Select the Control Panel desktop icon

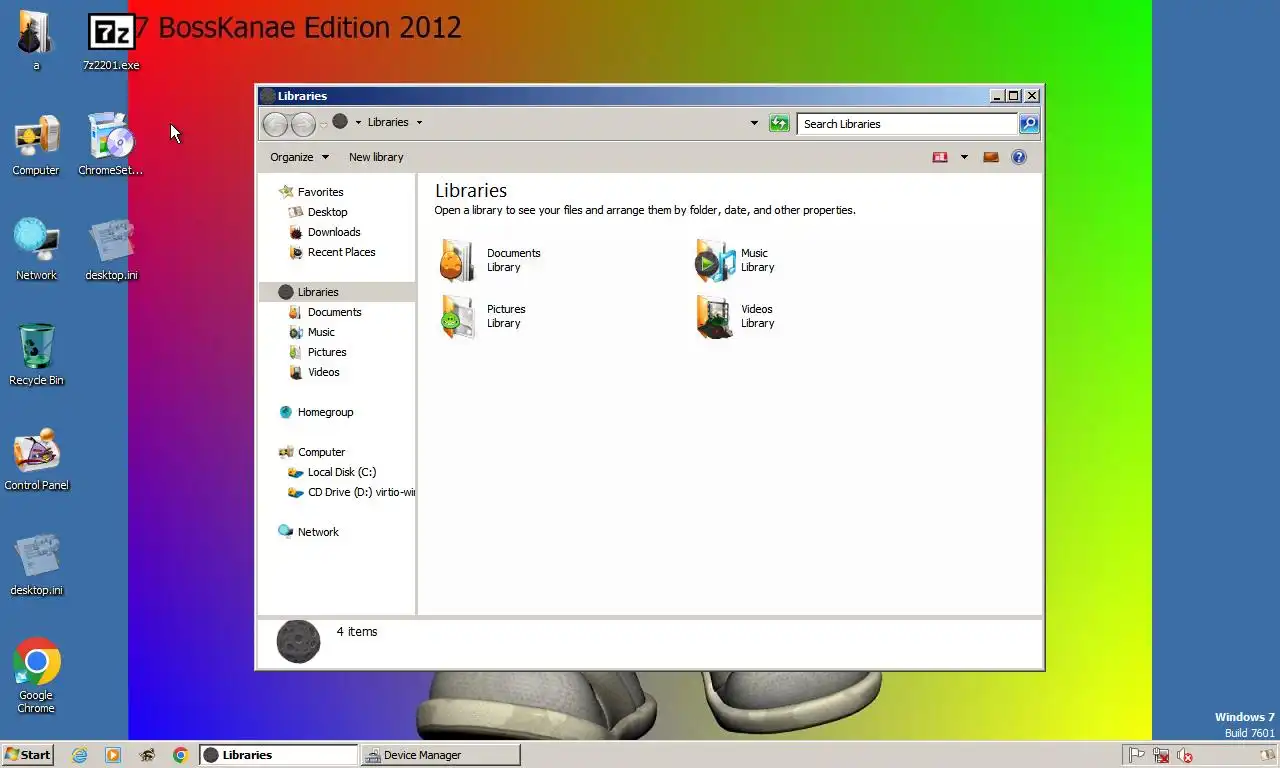[36, 459]
